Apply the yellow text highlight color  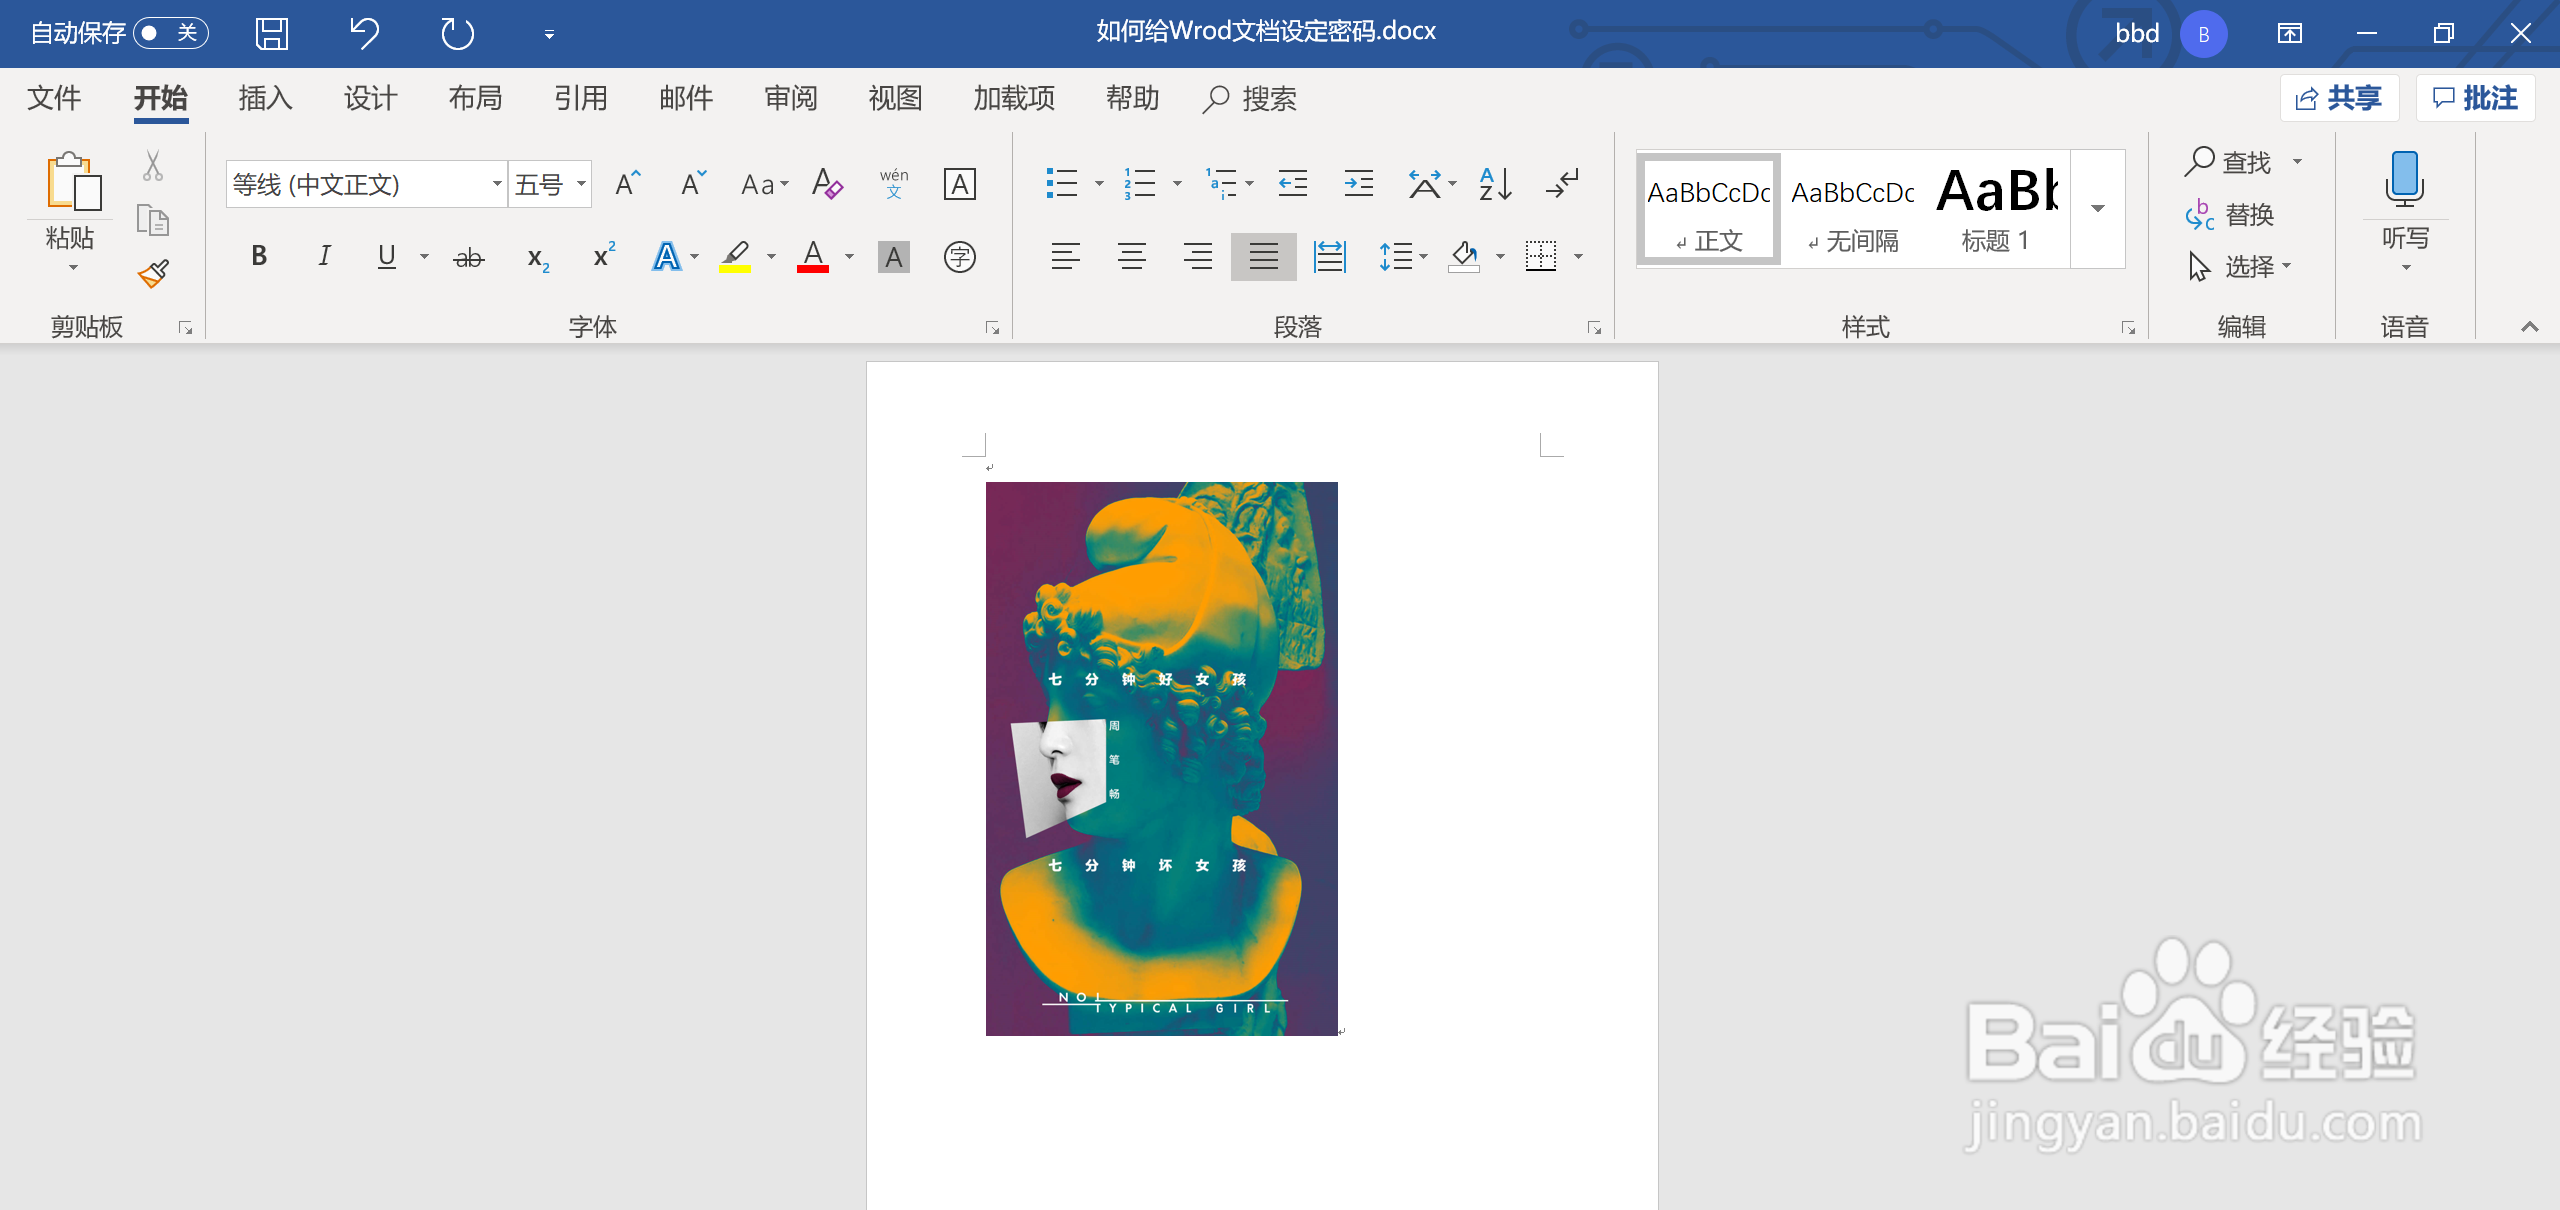[735, 257]
